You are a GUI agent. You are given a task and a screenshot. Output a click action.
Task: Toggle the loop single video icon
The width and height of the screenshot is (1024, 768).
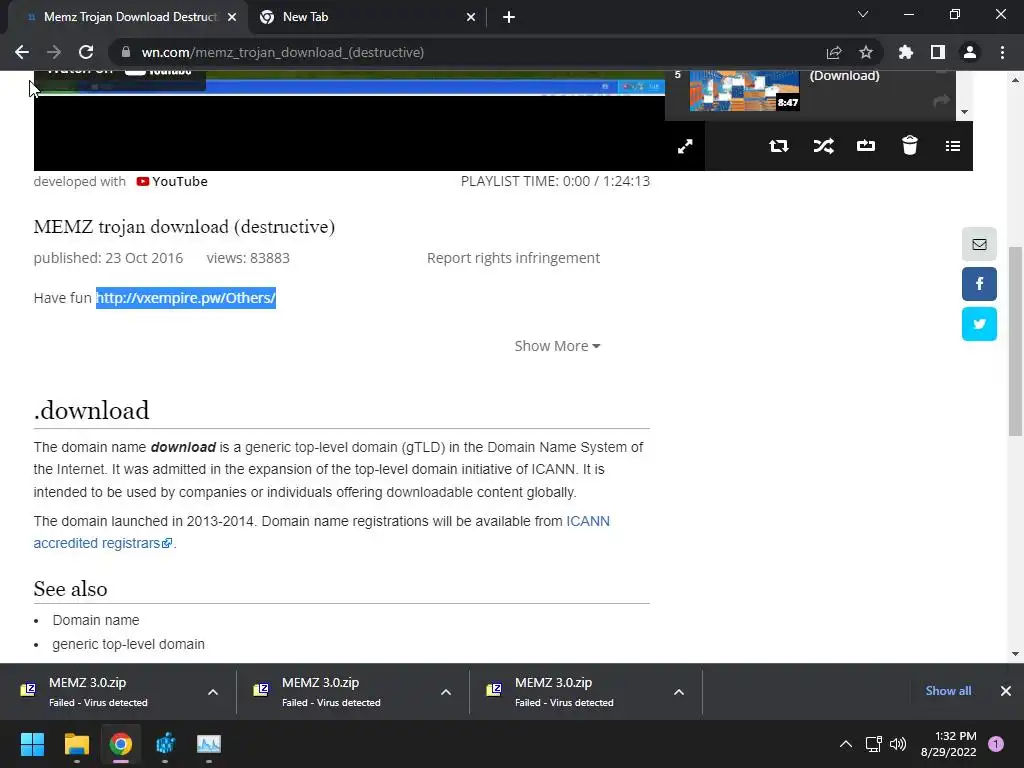coord(866,146)
